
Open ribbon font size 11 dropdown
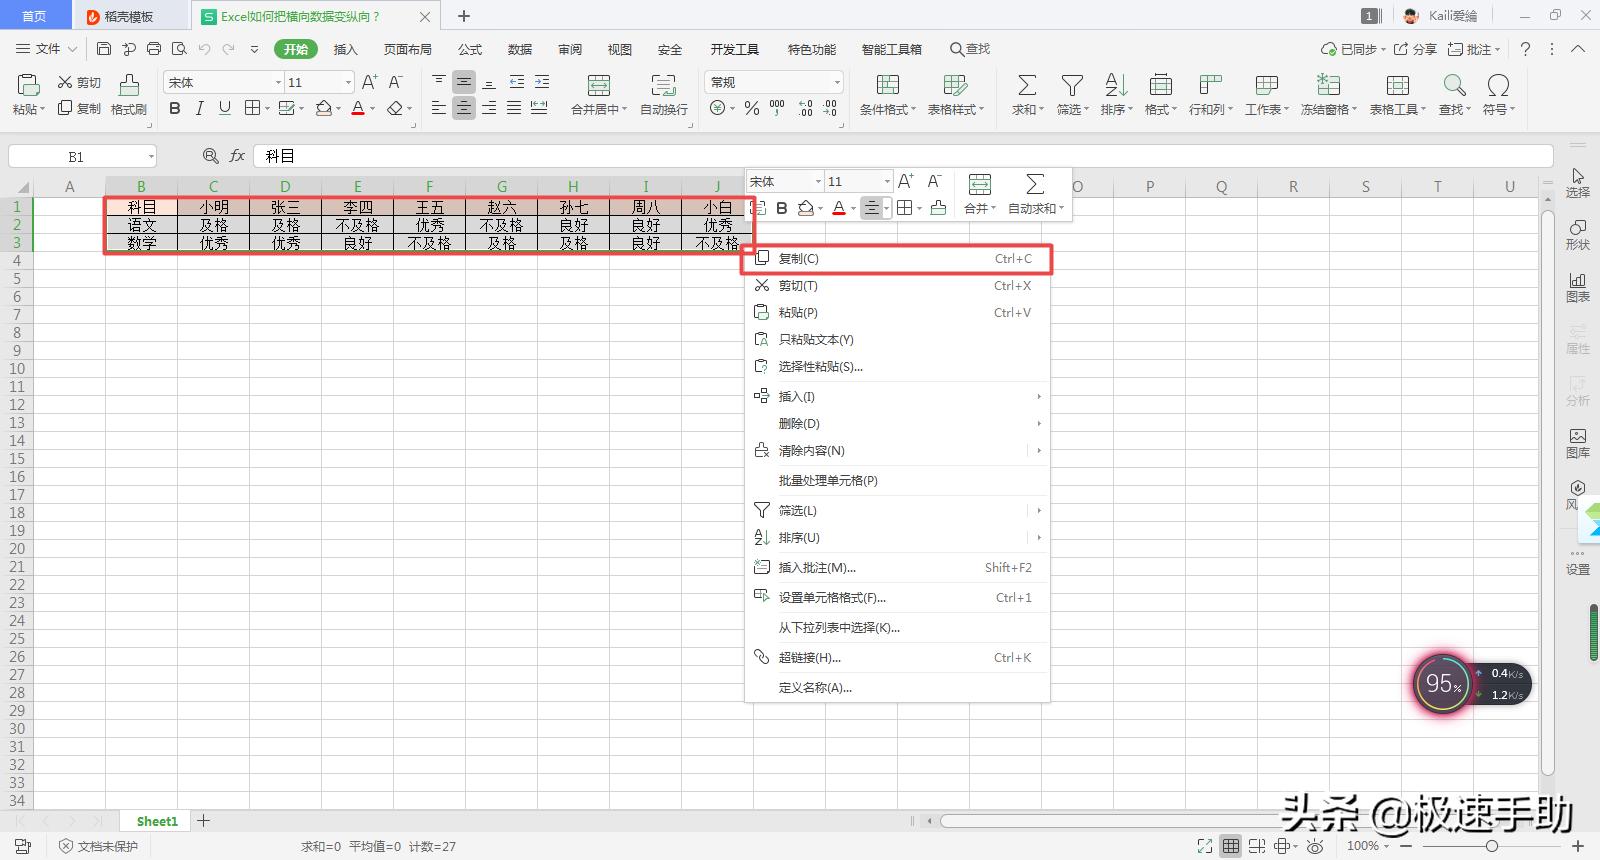[348, 82]
